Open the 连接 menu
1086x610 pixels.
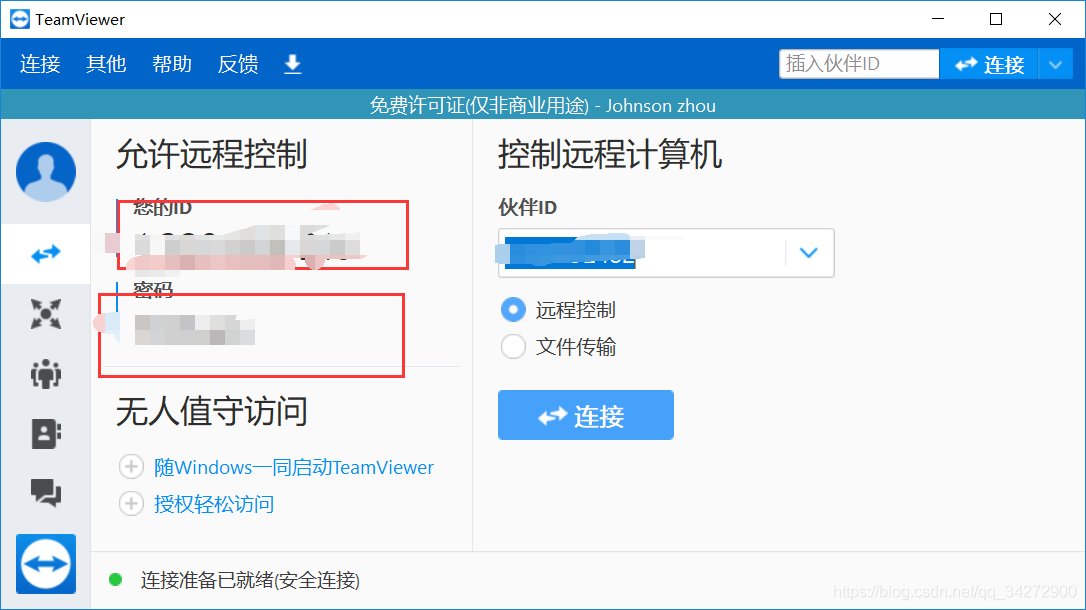click(40, 64)
